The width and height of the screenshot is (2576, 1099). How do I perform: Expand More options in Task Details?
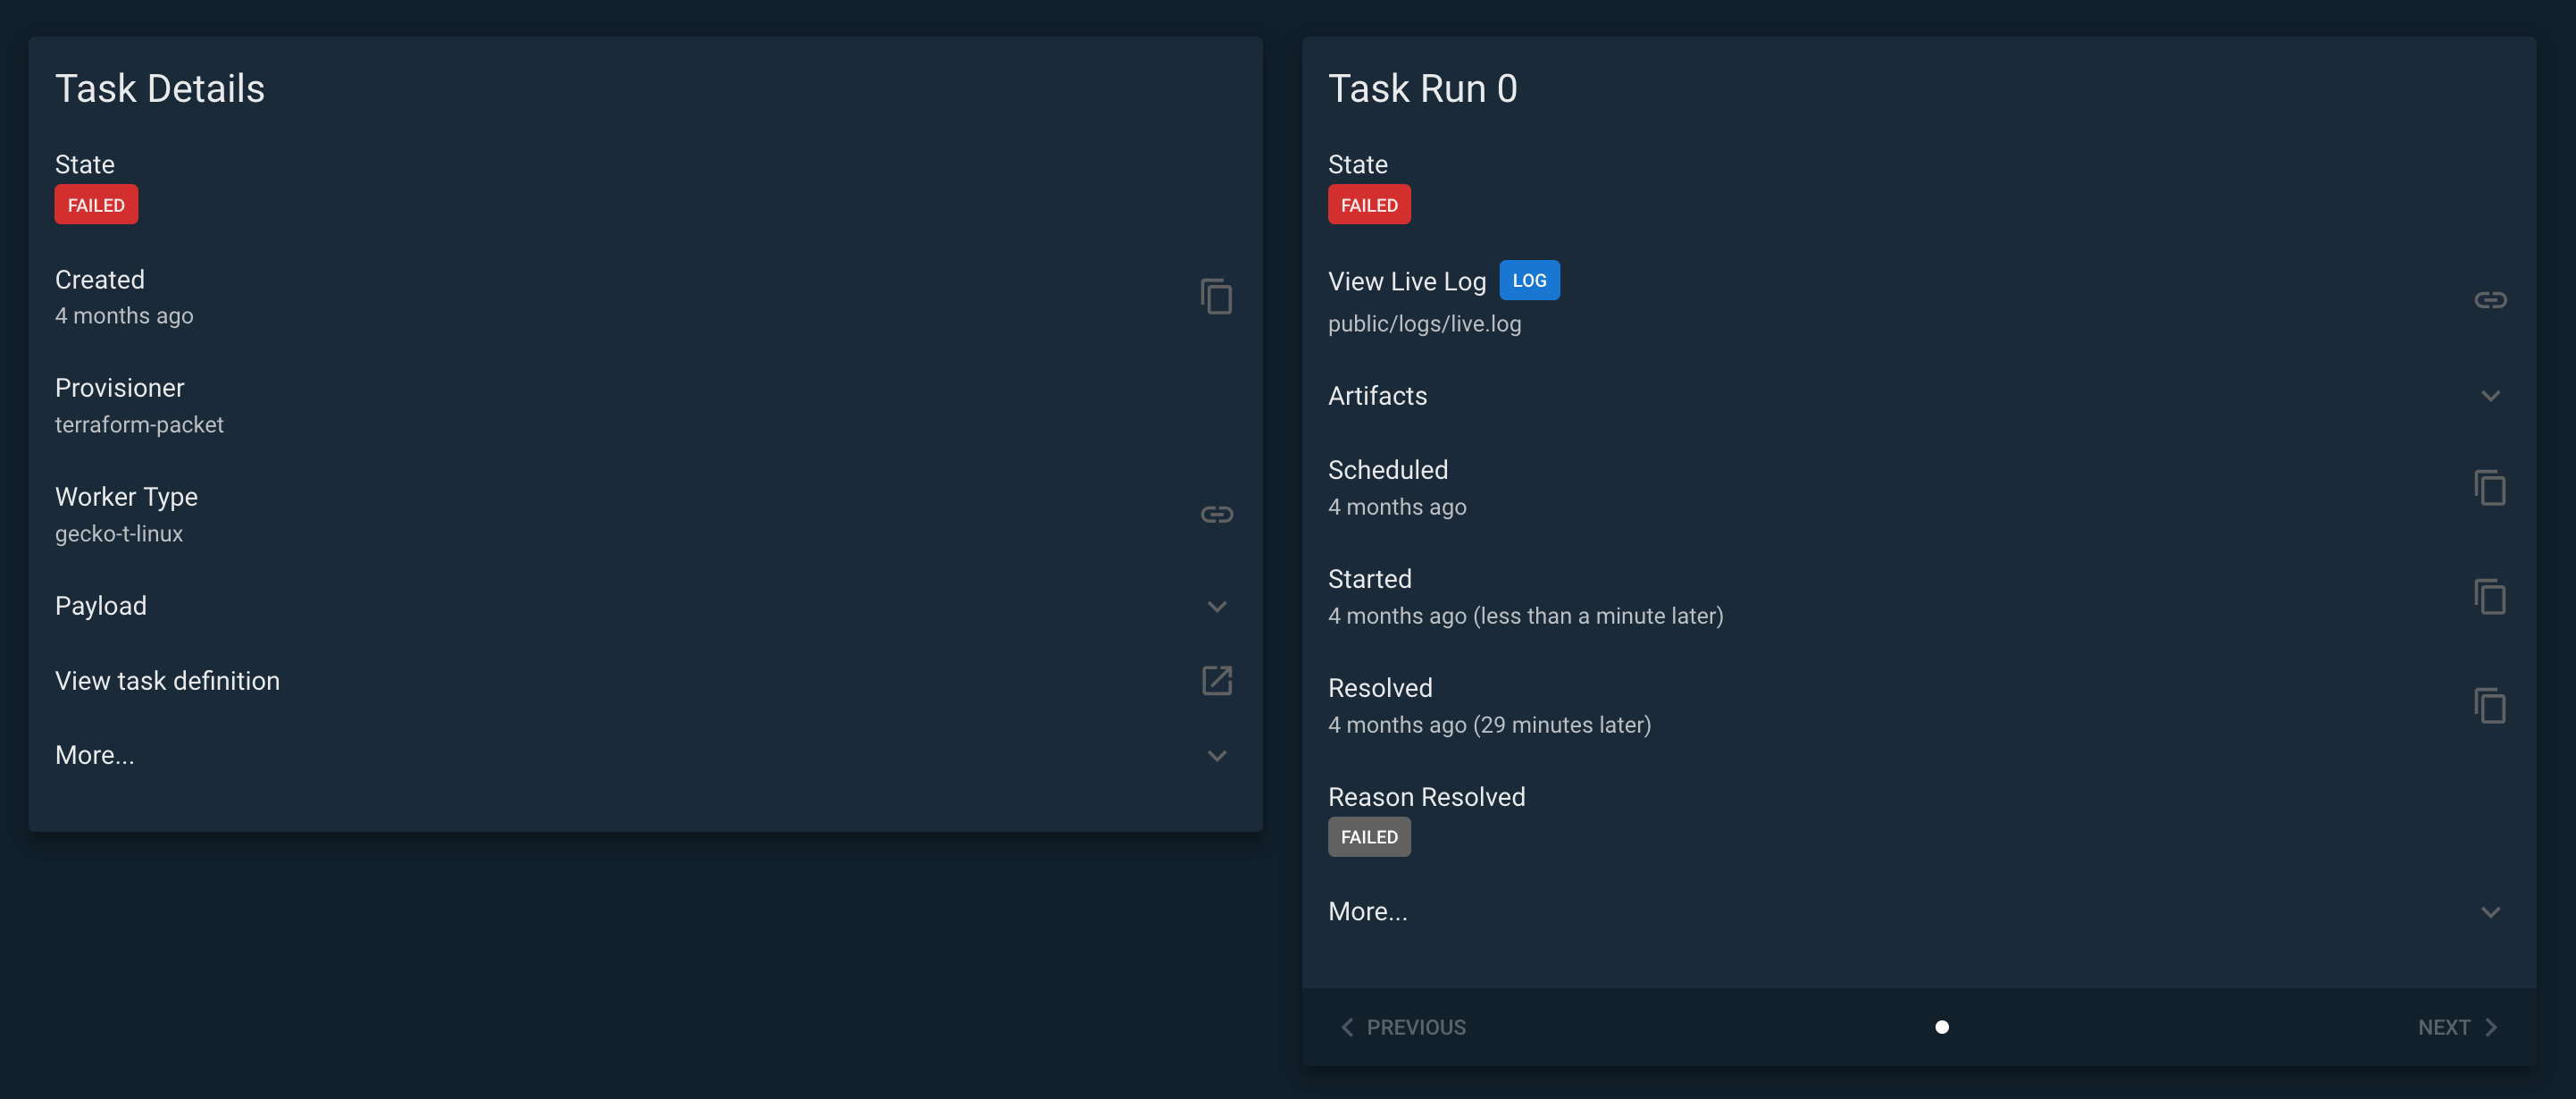[x=1217, y=755]
